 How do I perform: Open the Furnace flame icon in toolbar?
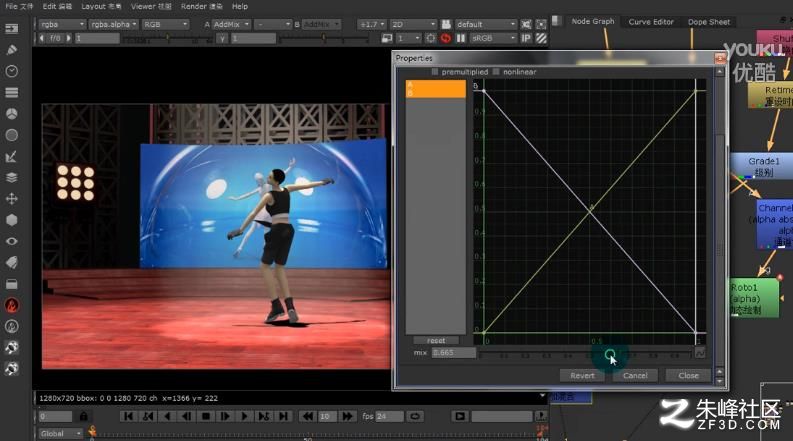12,305
